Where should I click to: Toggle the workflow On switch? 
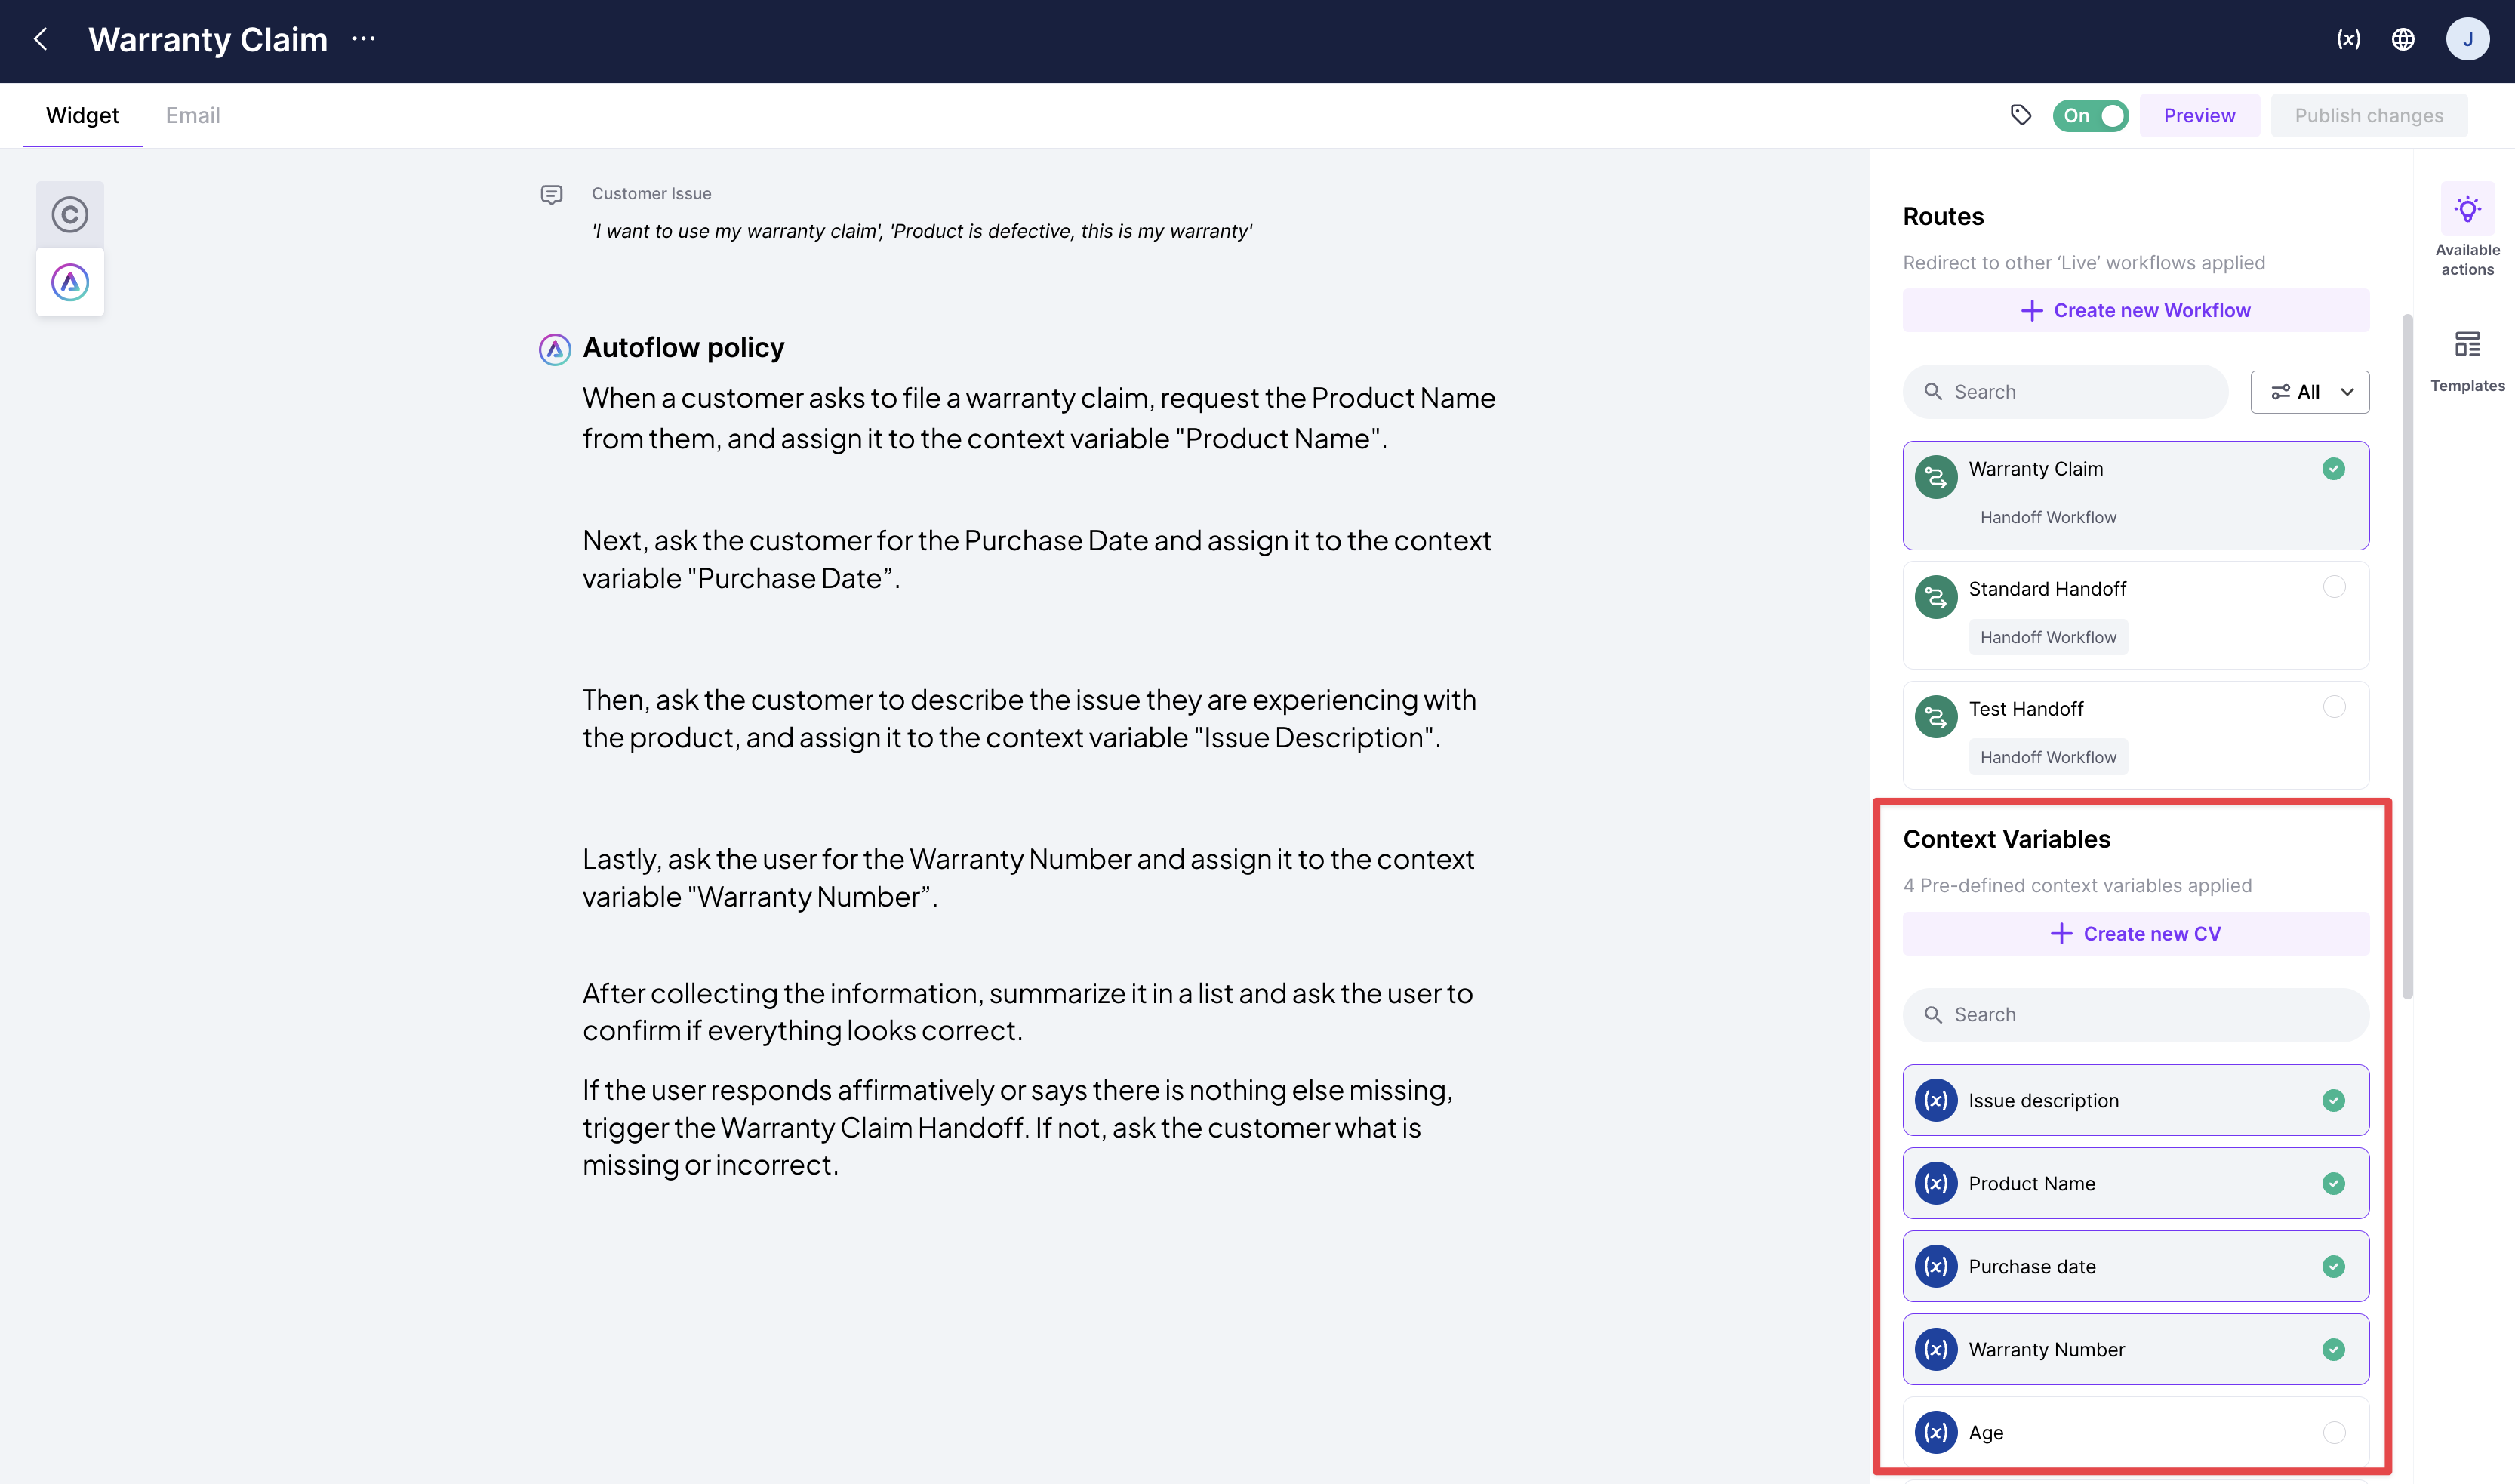click(x=2090, y=115)
